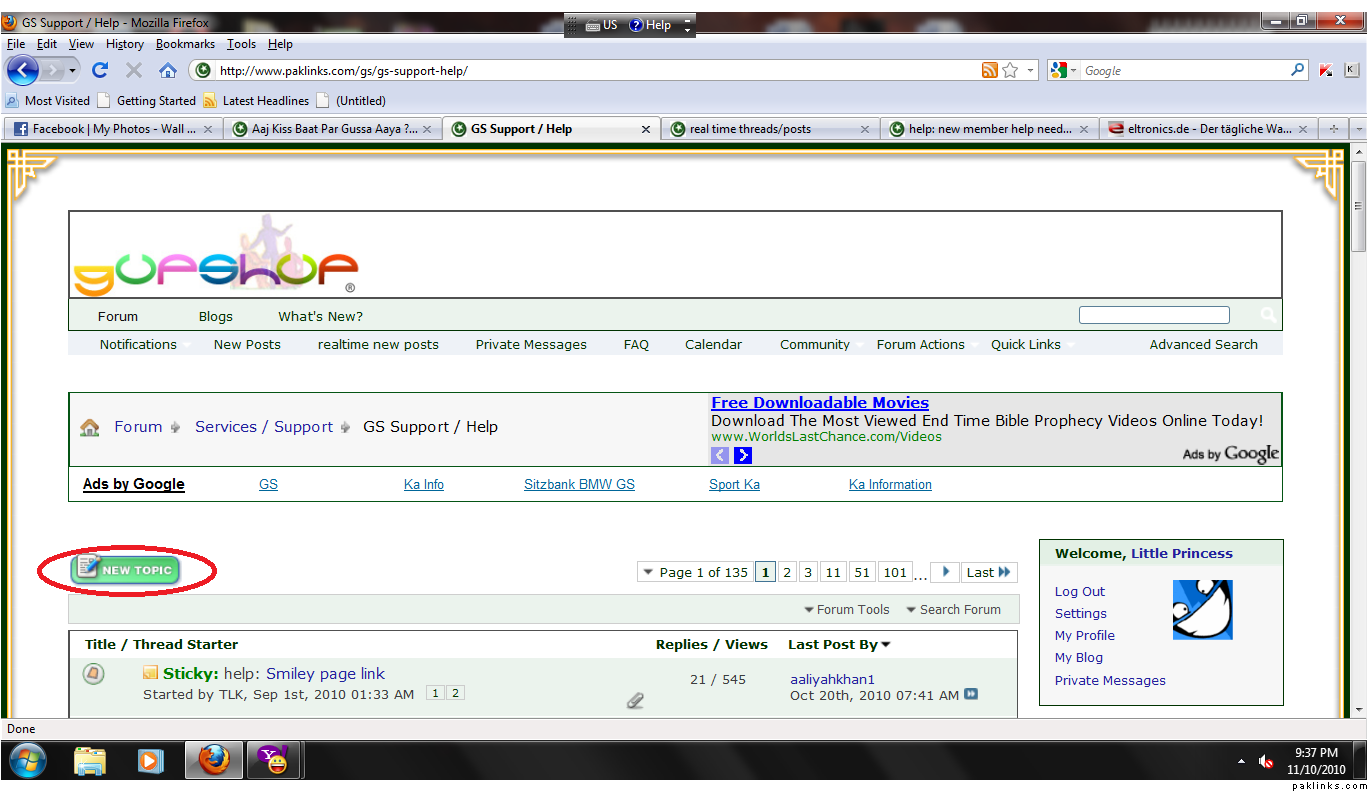The height and width of the screenshot is (792, 1368).
Task: Open Yahoo Messenger from the taskbar
Action: point(272,761)
